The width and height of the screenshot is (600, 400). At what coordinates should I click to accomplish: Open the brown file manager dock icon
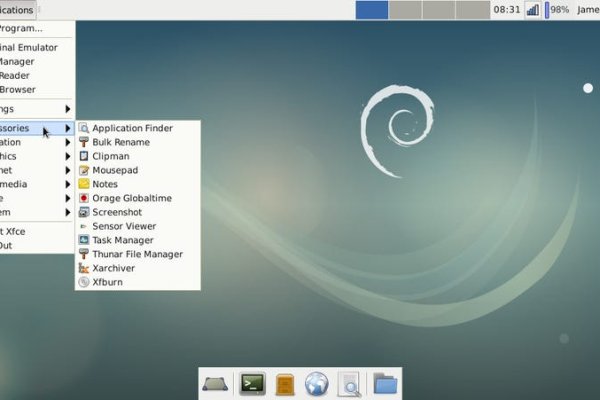coord(285,382)
